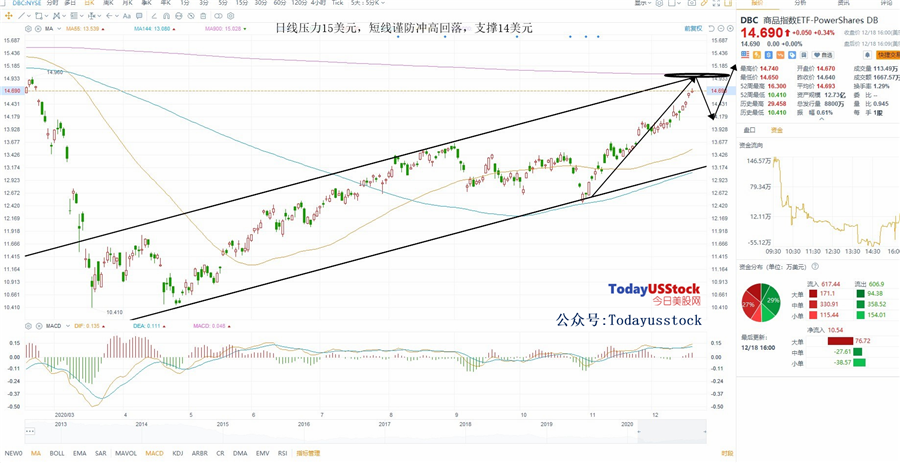
Task: Click the timeline range handle with three dots
Action: click(30, 431)
